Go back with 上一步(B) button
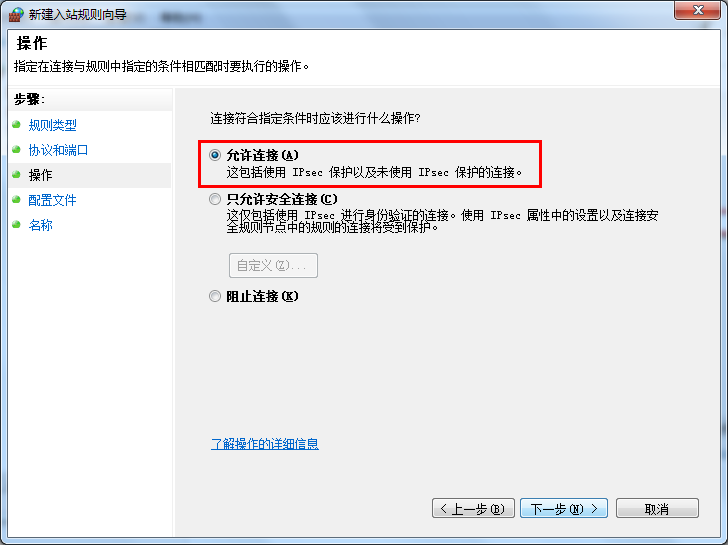This screenshot has width=728, height=545. click(473, 508)
